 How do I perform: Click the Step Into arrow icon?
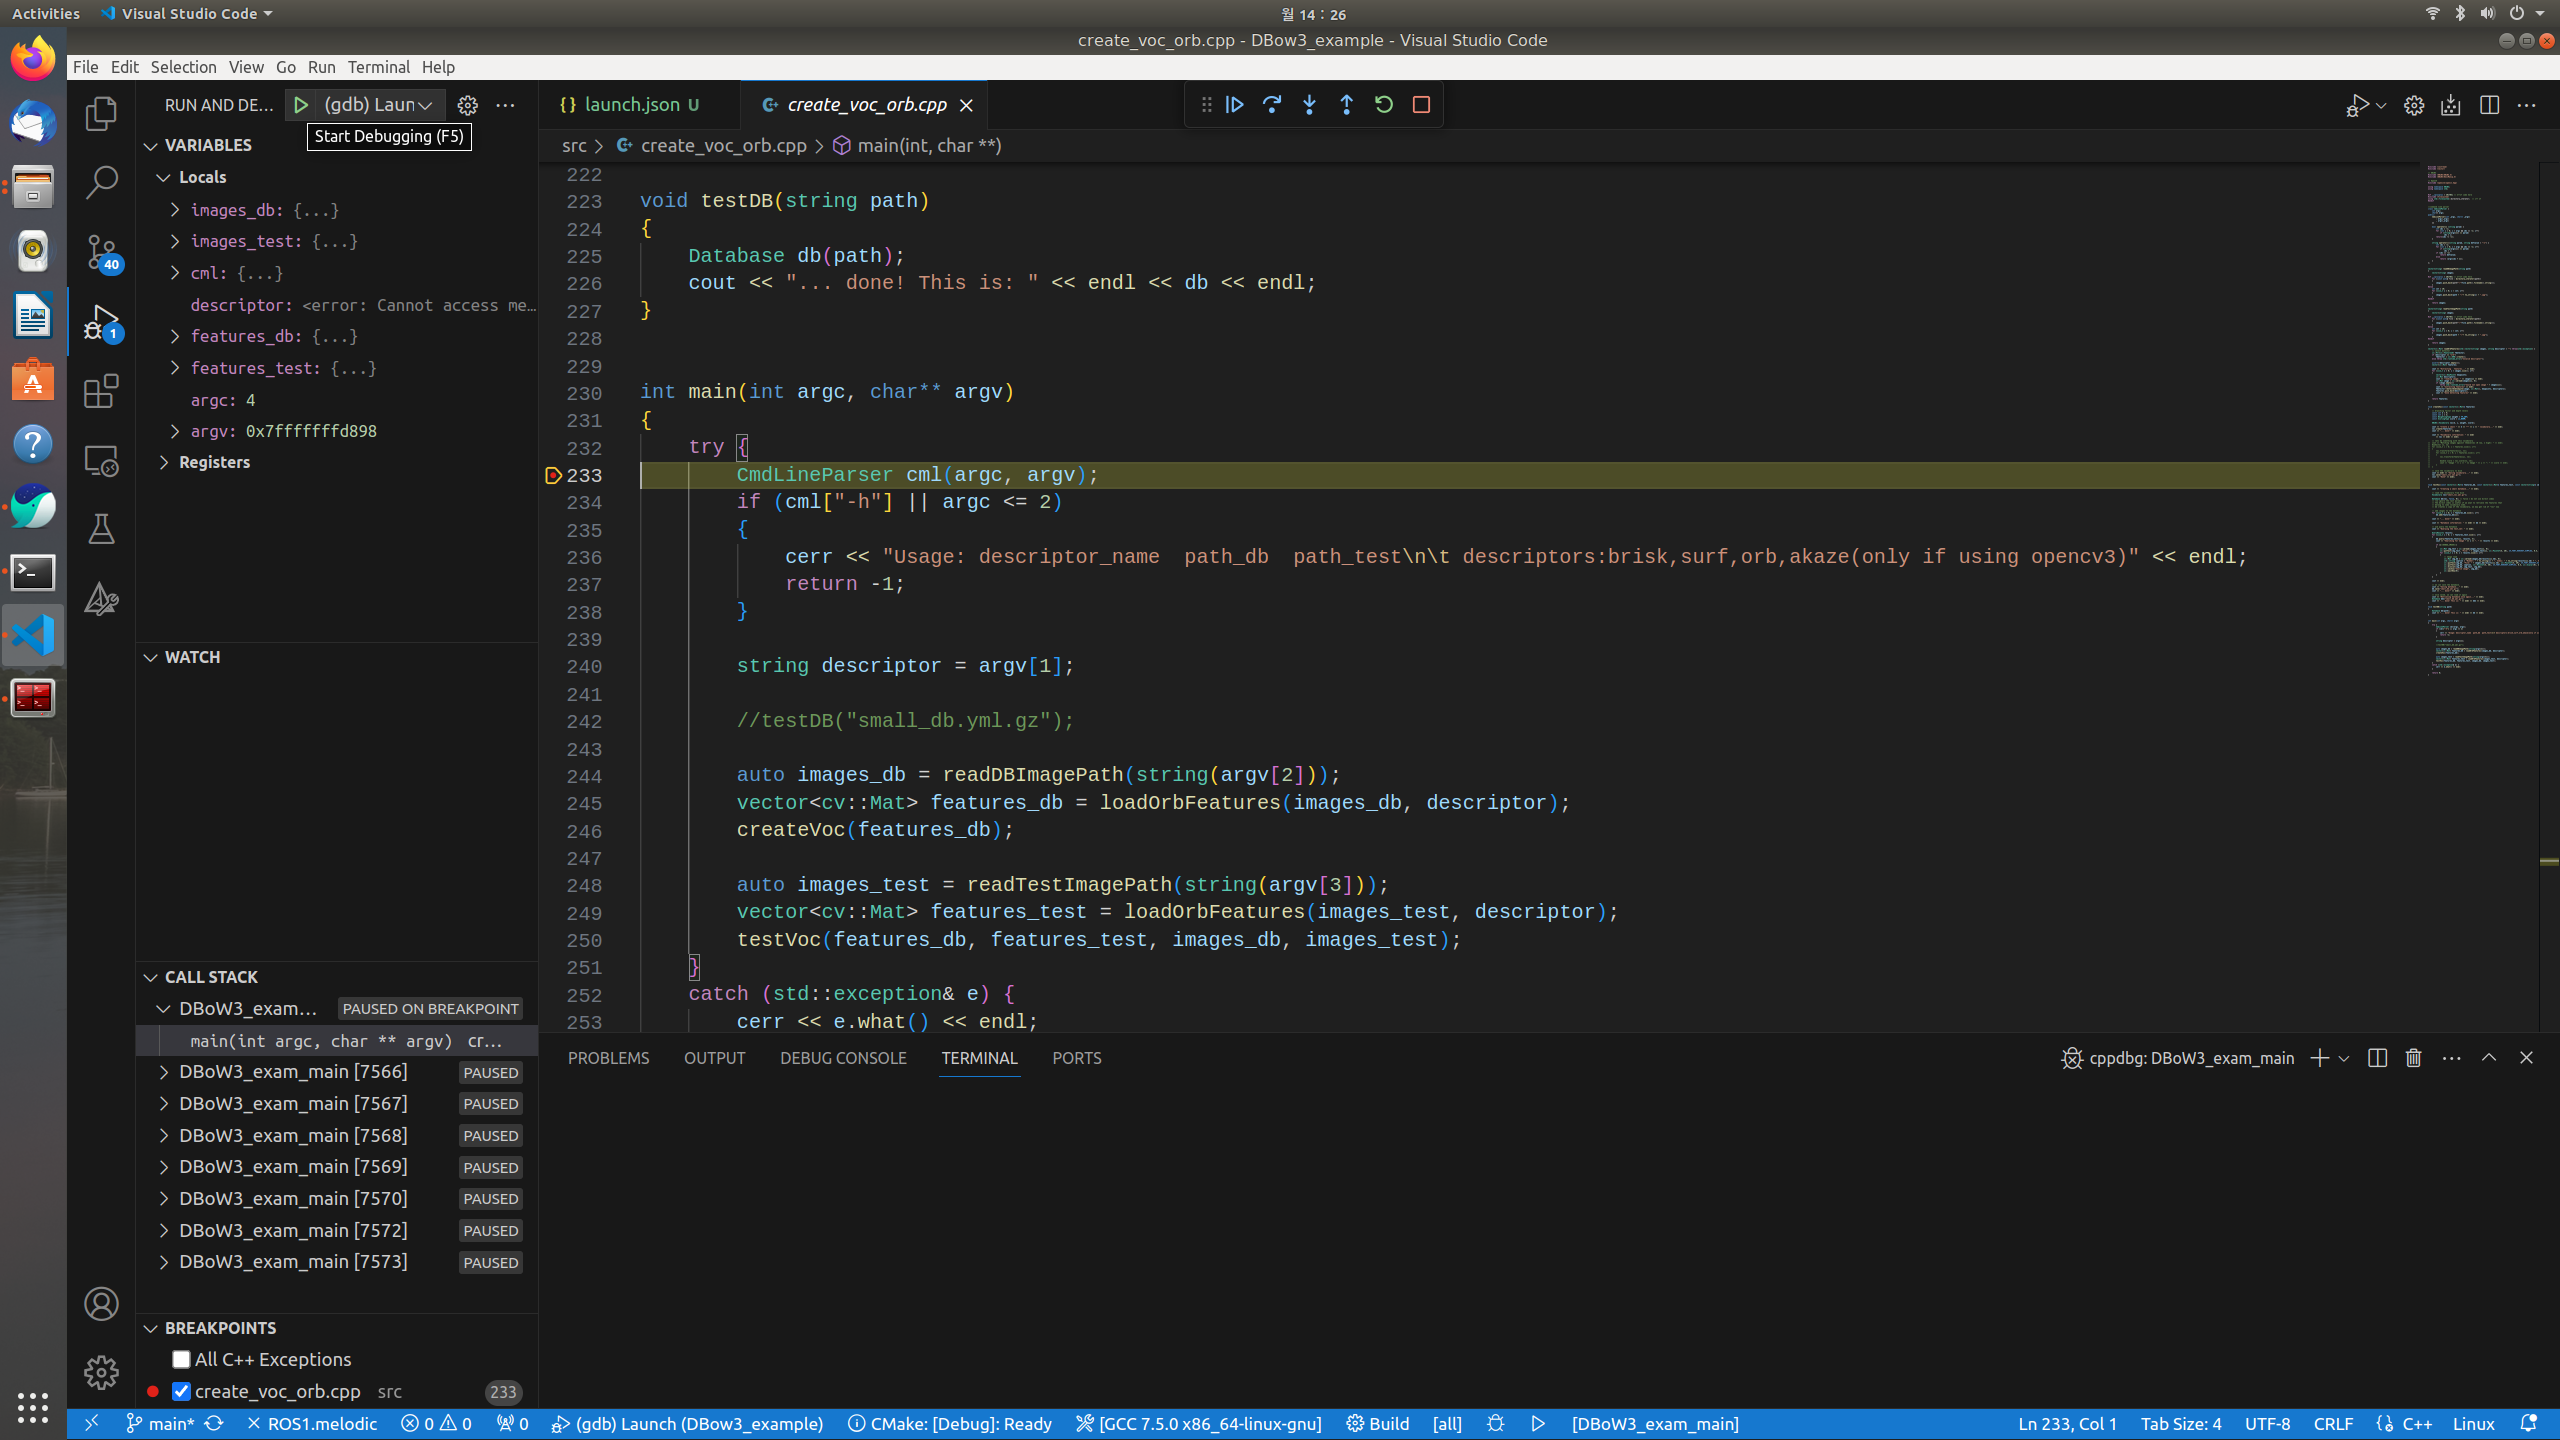pos(1309,105)
